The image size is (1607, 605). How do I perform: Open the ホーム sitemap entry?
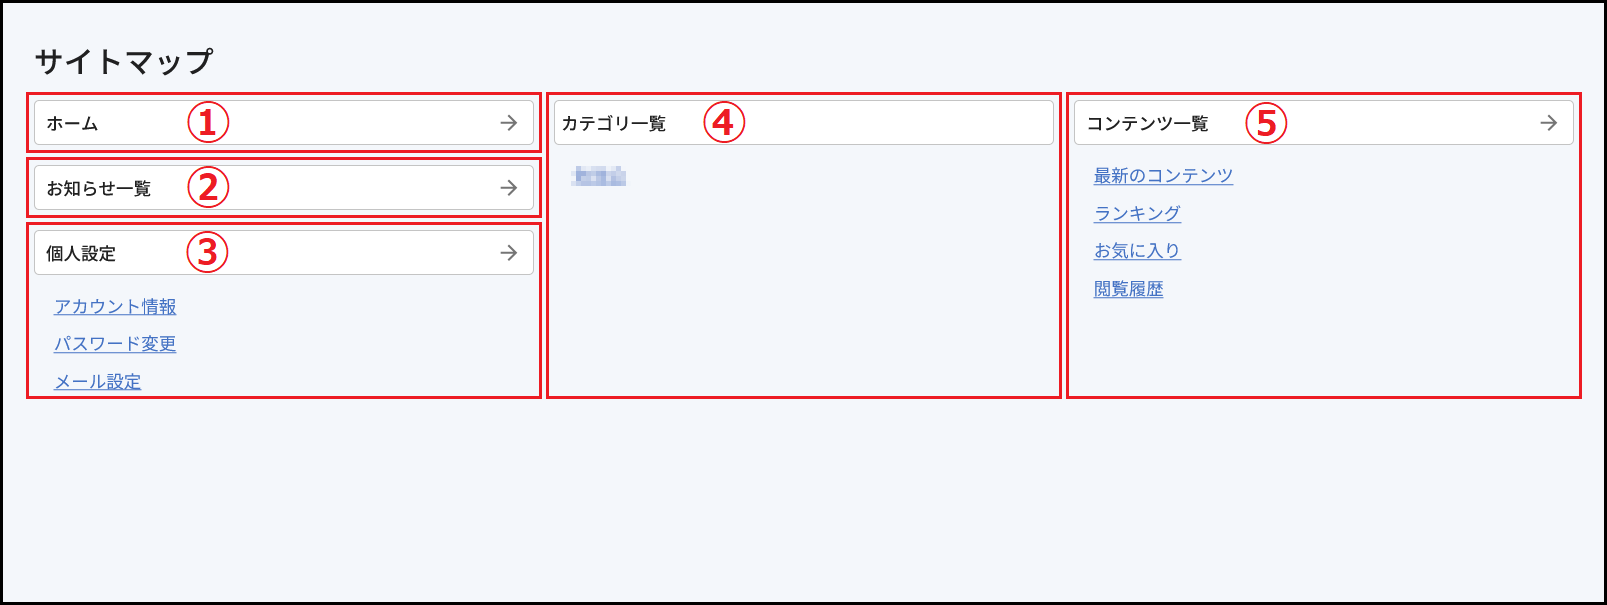coord(284,123)
